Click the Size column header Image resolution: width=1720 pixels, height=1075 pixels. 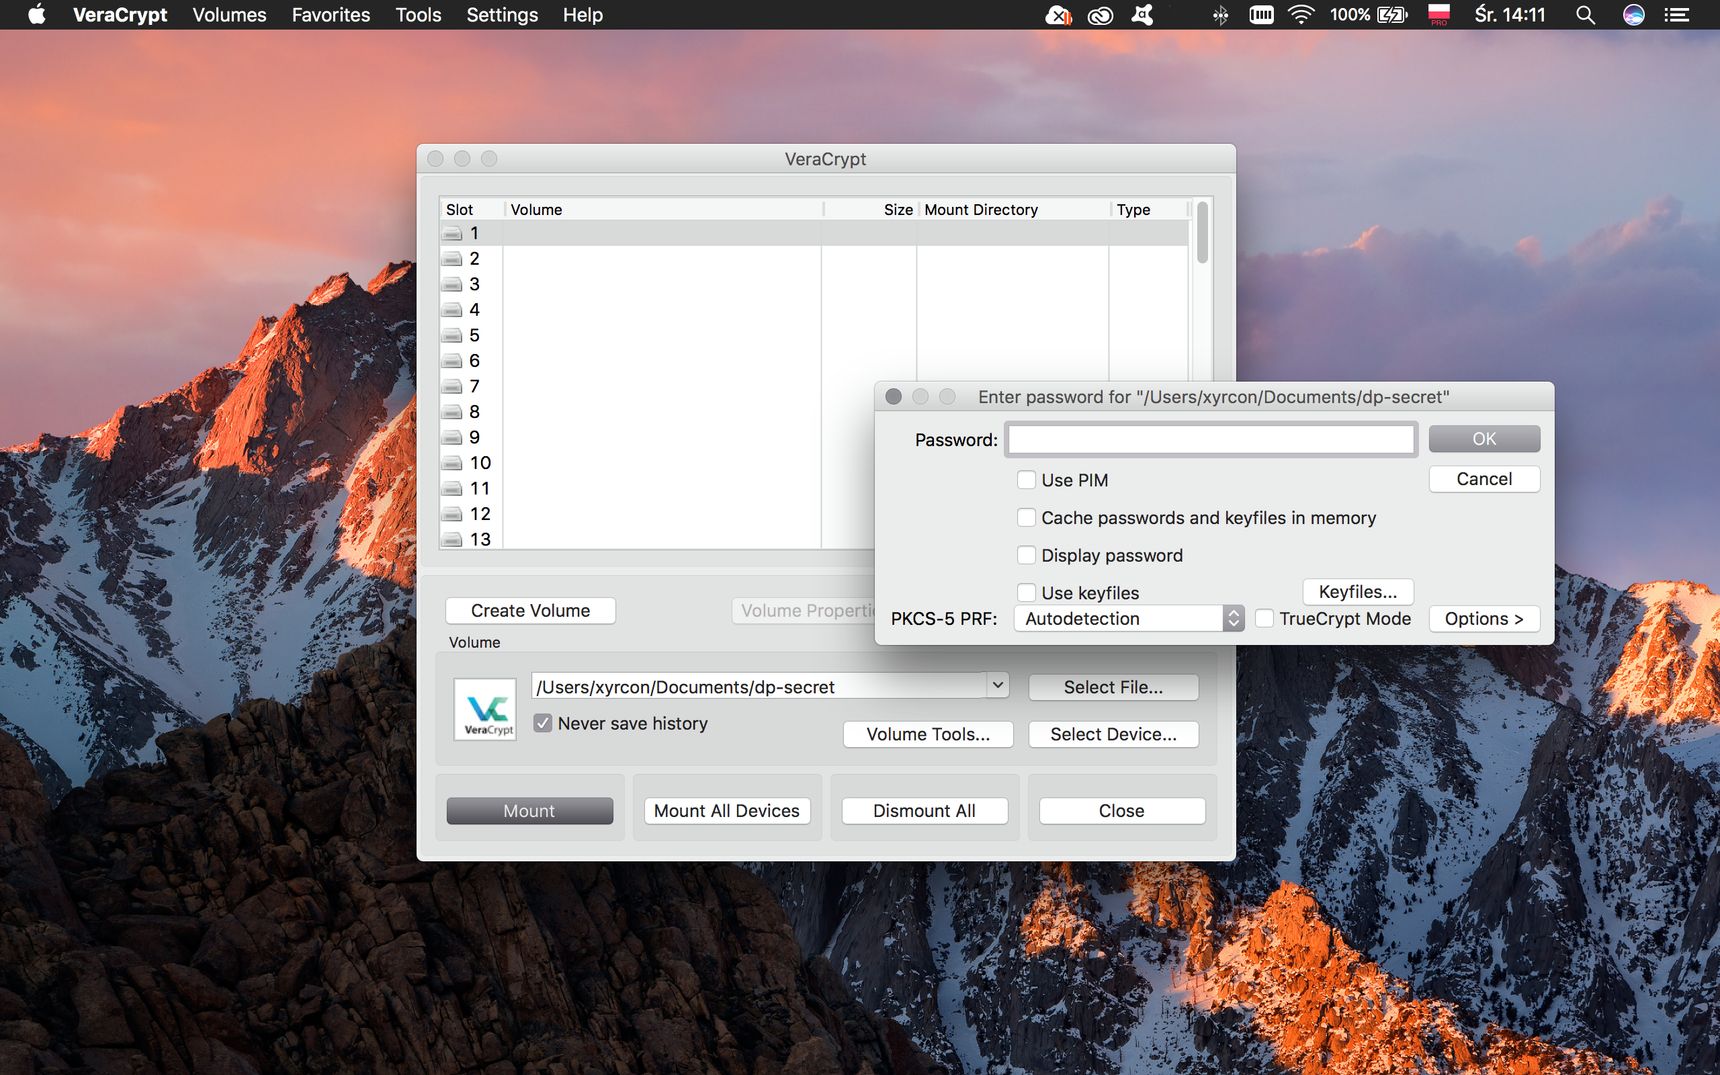click(x=870, y=209)
